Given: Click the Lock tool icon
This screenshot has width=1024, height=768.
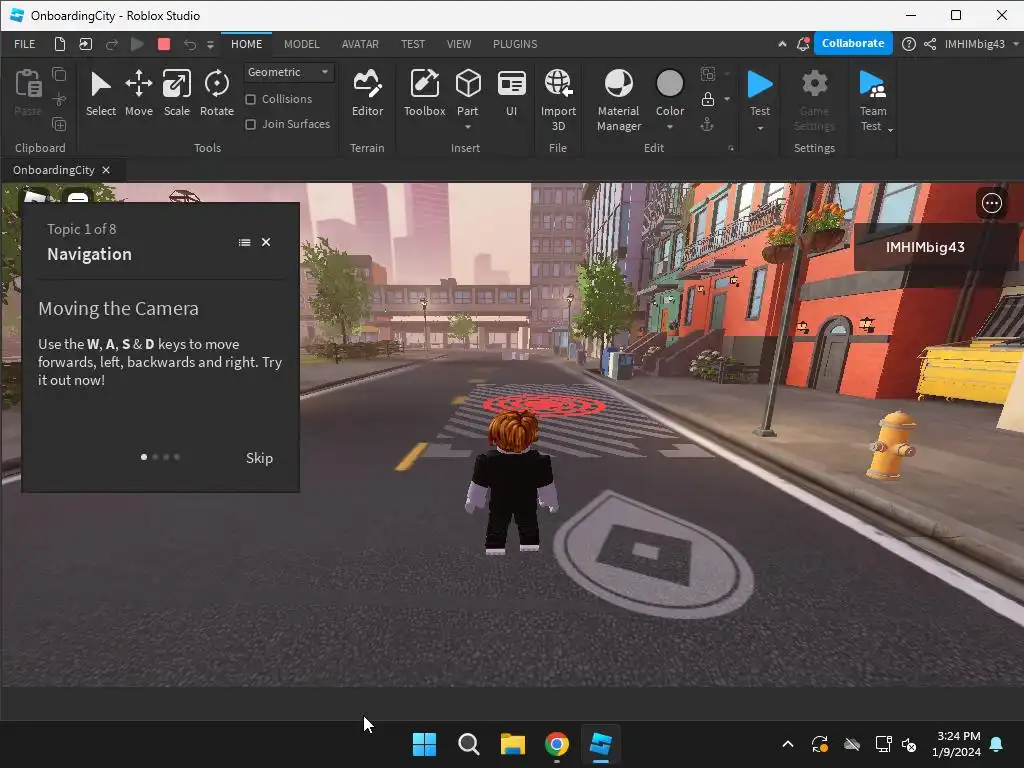Looking at the screenshot, I should pyautogui.click(x=707, y=99).
